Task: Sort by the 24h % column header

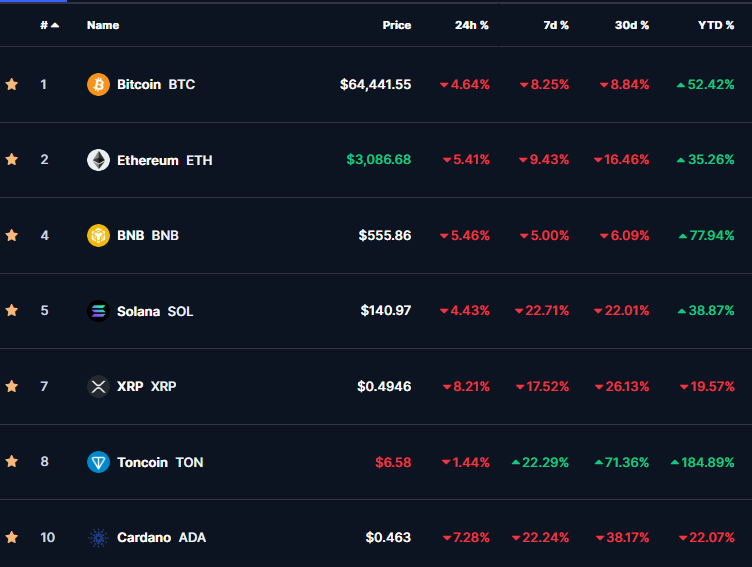Action: pos(471,25)
